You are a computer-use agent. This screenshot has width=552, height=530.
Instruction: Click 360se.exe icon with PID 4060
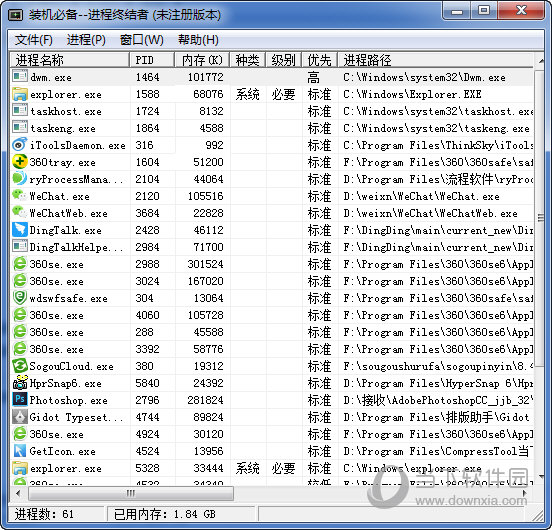[20, 315]
